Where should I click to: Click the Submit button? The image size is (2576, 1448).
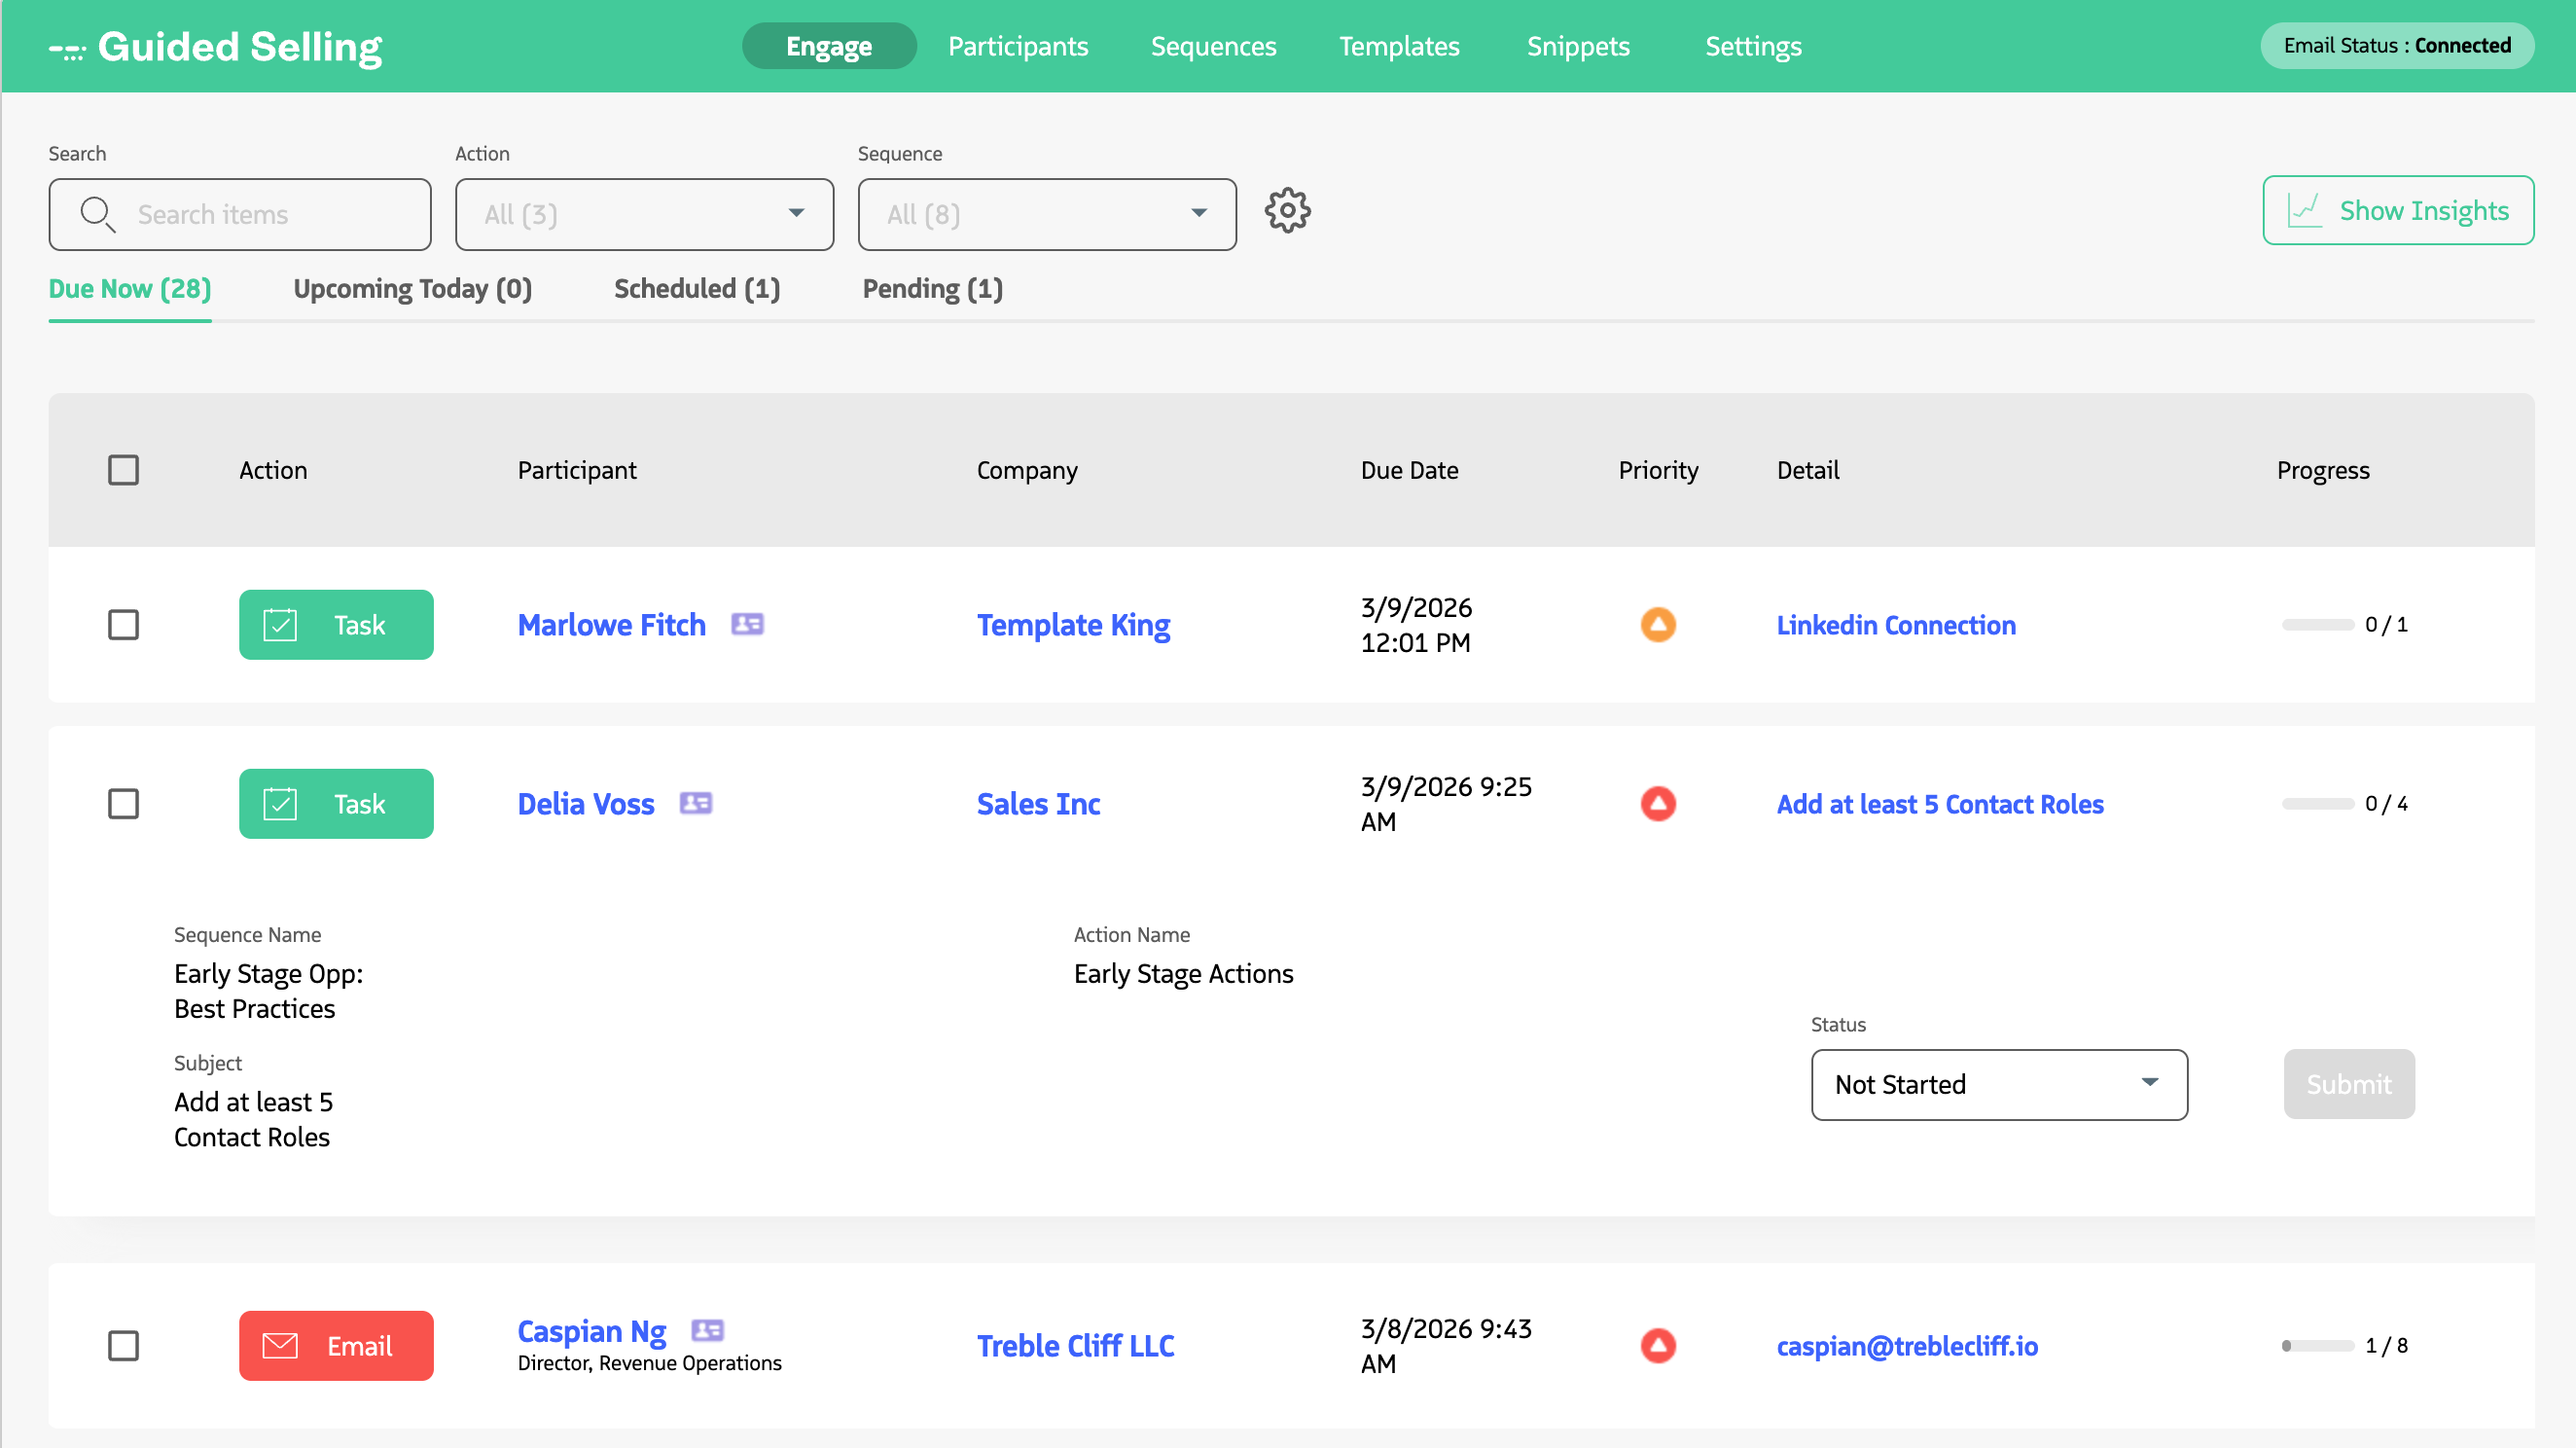point(2349,1084)
